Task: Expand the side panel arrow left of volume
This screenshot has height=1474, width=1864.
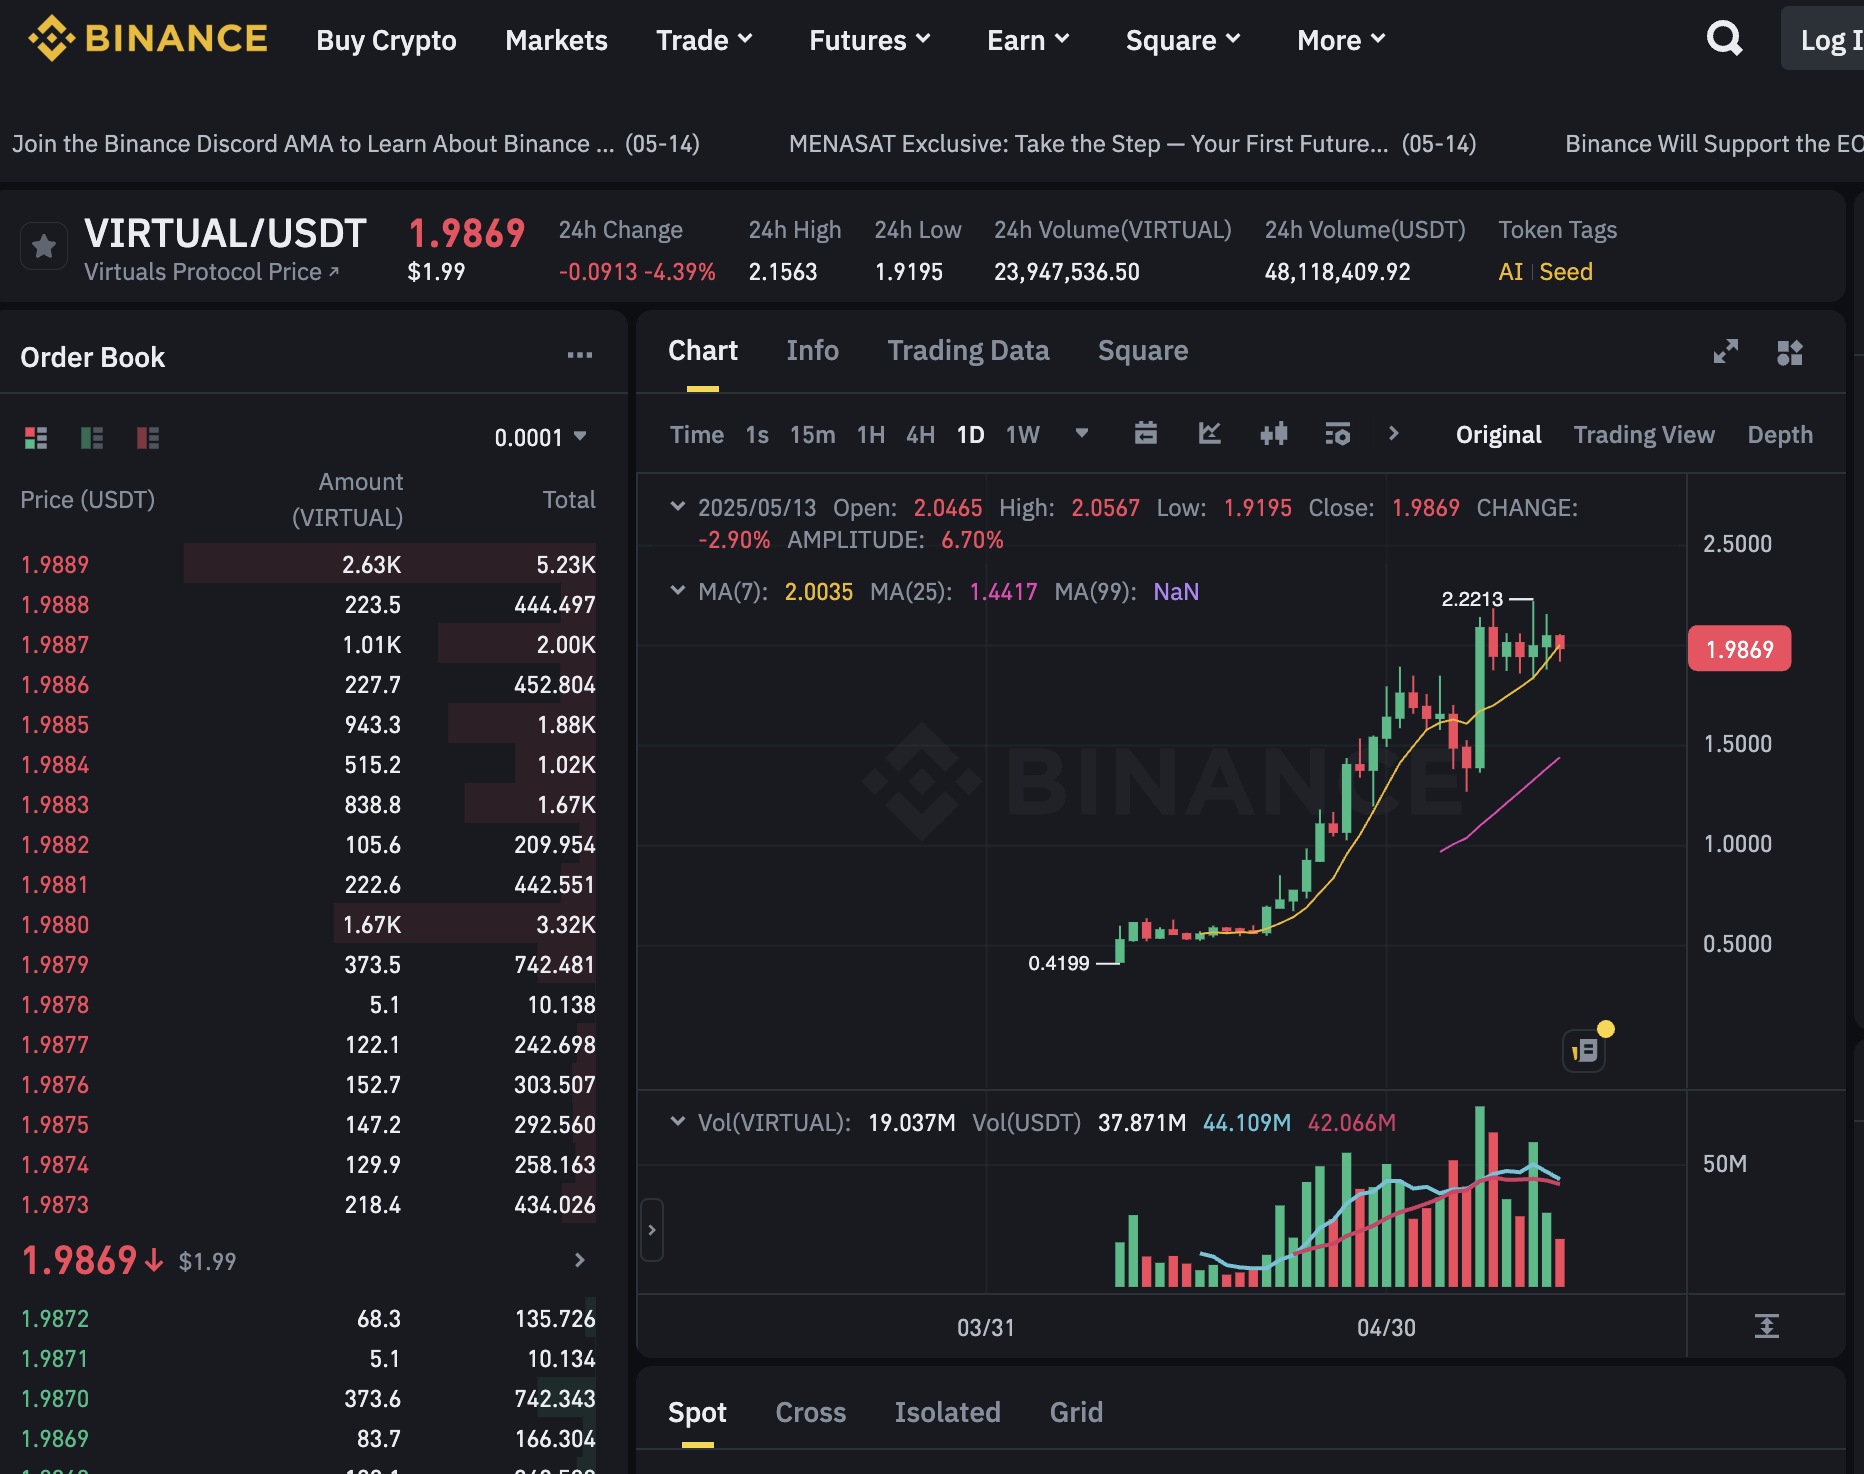Action: 651,1230
